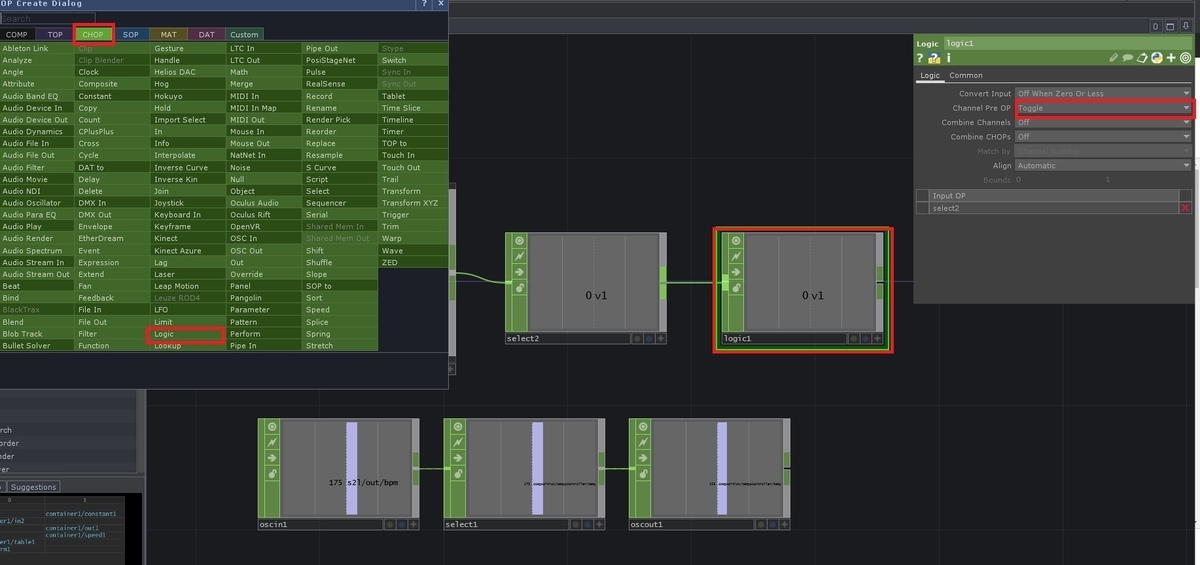Toggle lock flag on select2 node
Viewport: 1200px width, 565px height.
520,288
